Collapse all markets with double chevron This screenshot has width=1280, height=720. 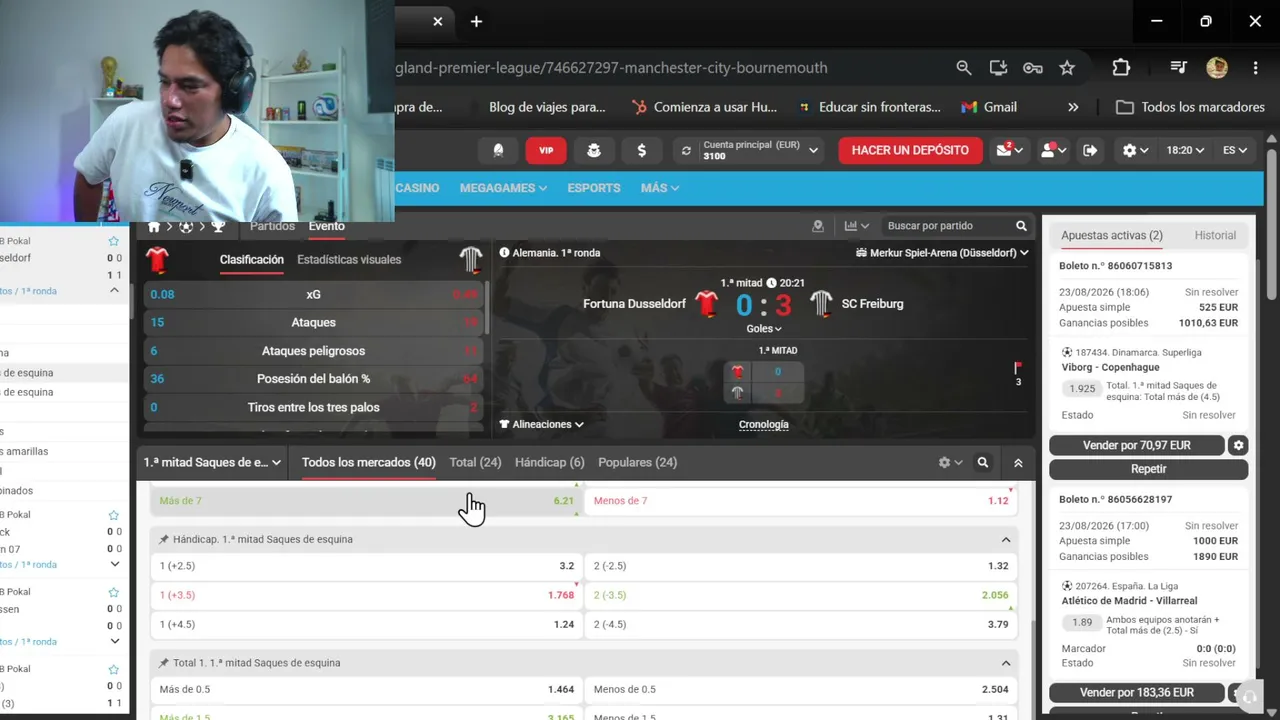pos(1018,462)
